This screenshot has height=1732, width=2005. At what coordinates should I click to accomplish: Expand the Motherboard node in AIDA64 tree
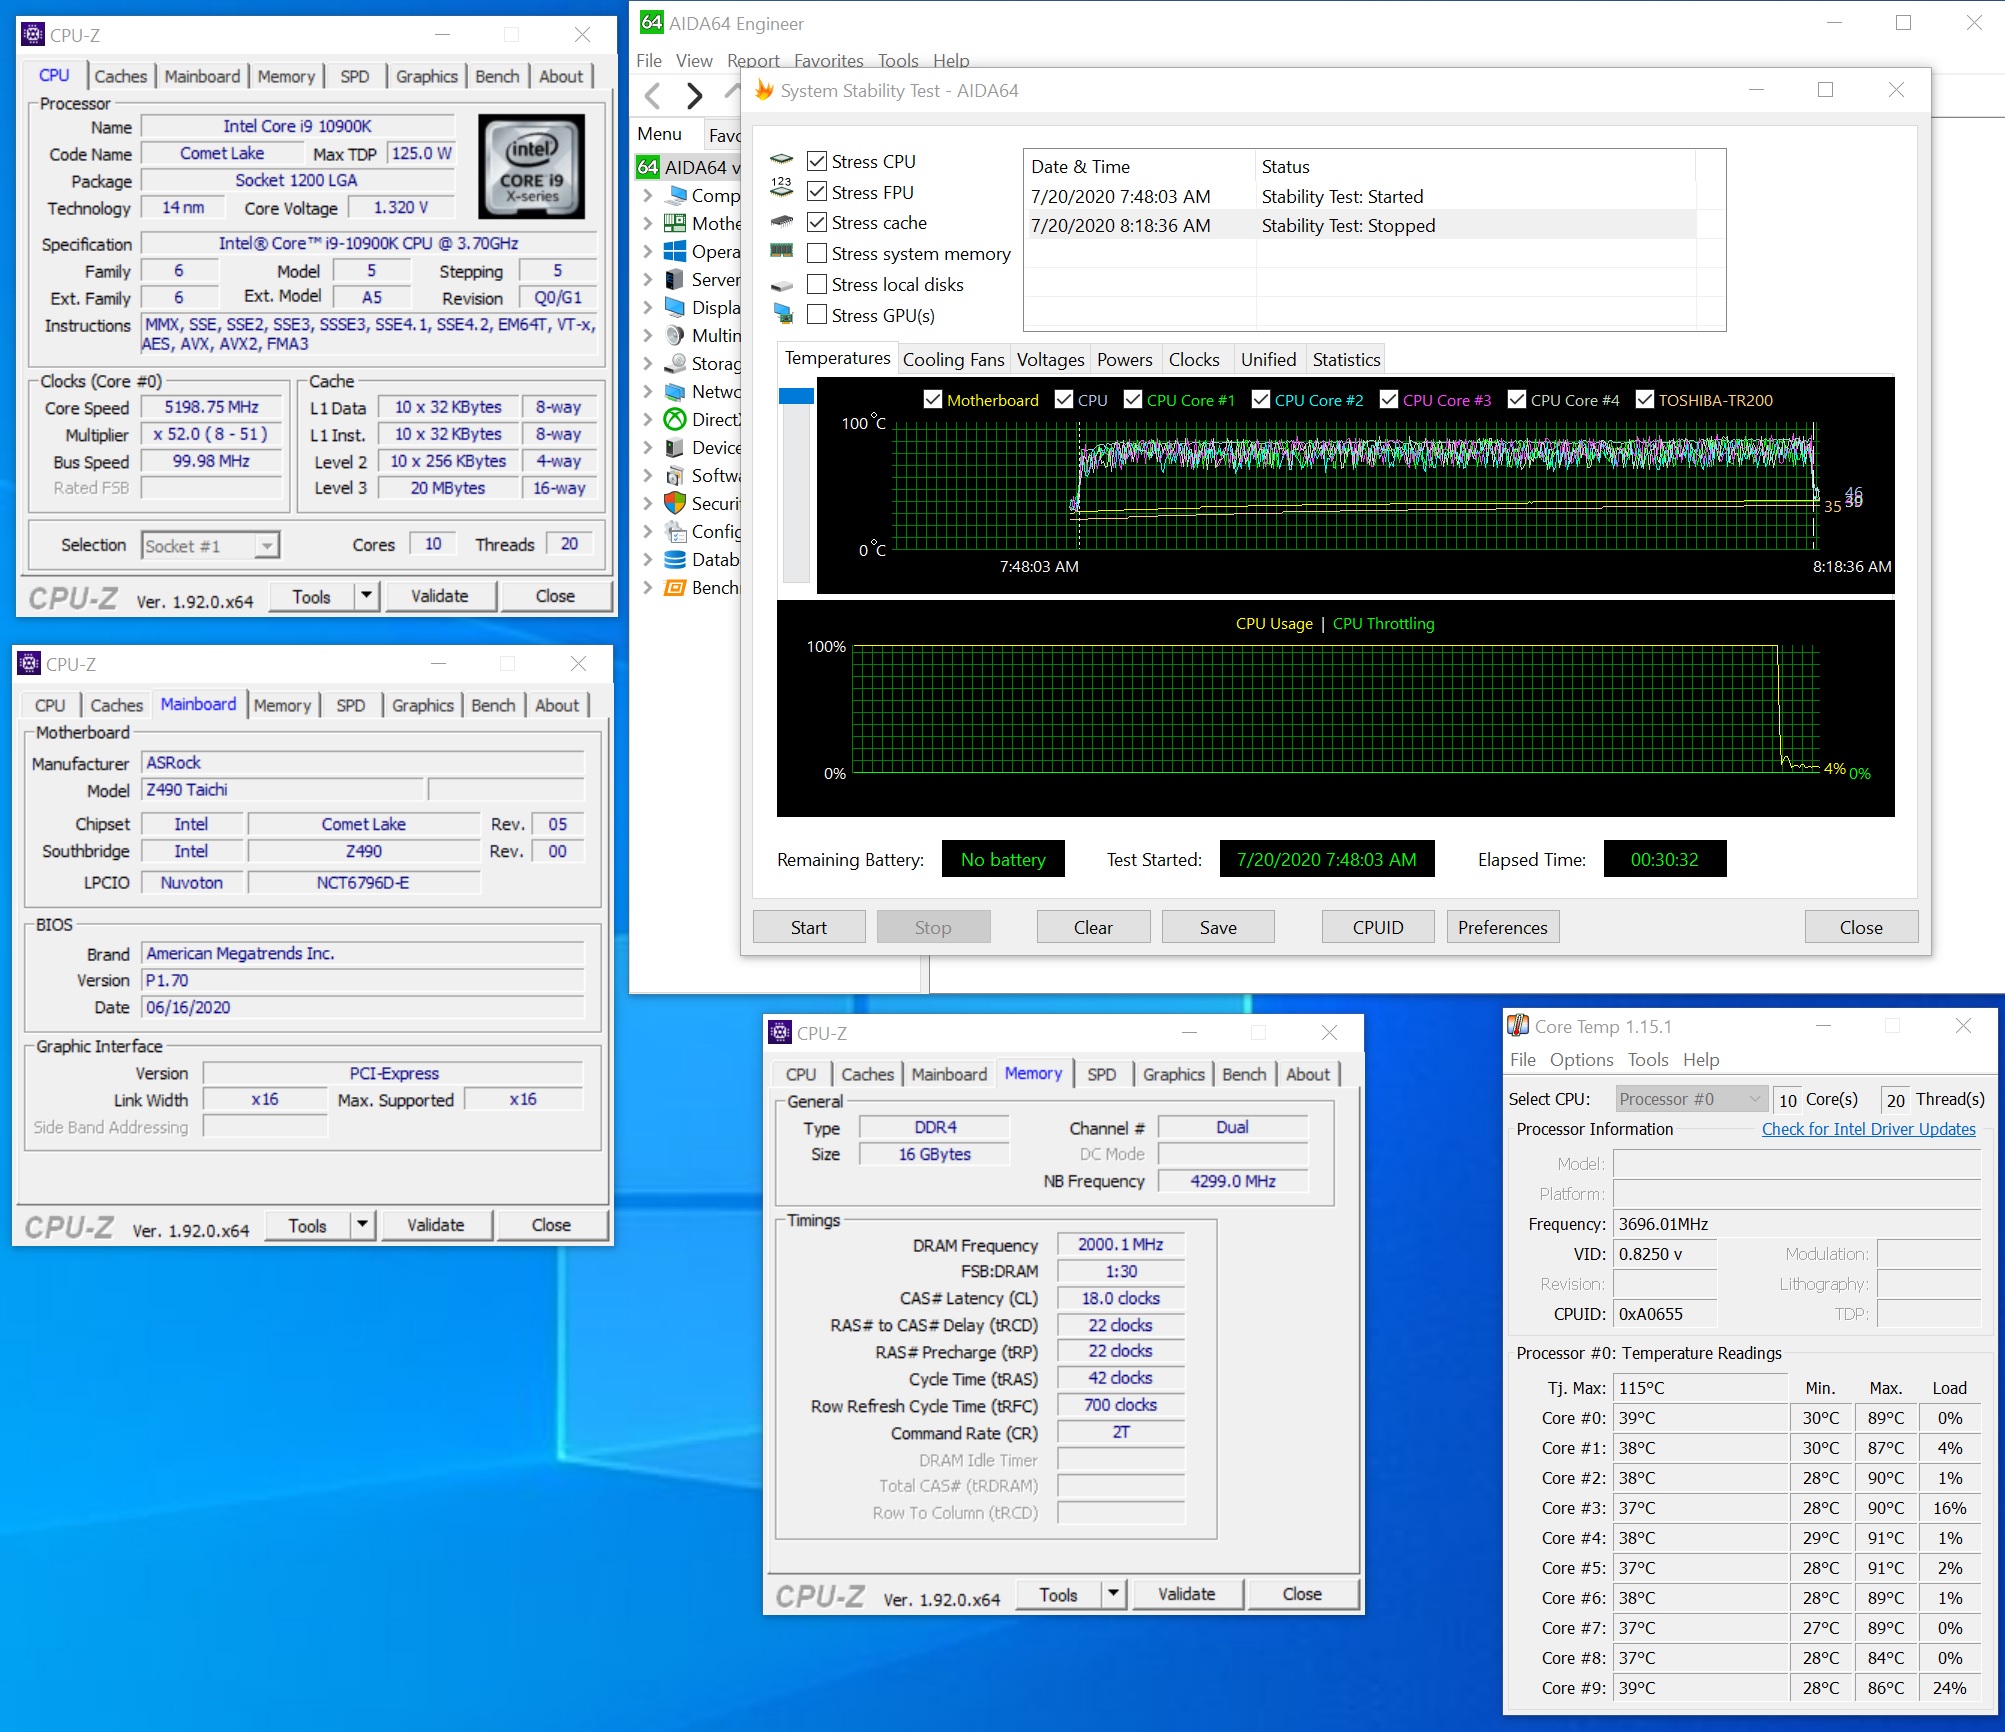point(648,223)
